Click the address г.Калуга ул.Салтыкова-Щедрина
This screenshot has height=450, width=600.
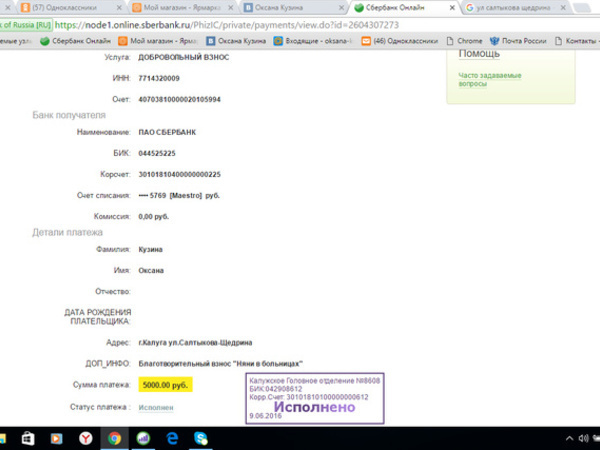[195, 343]
